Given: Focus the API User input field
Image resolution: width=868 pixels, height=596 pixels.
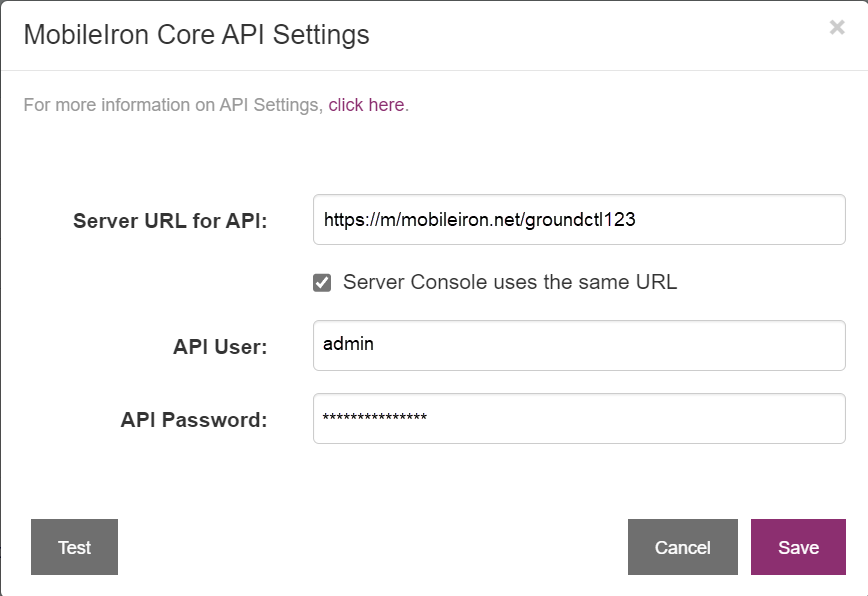Looking at the screenshot, I should tap(579, 345).
